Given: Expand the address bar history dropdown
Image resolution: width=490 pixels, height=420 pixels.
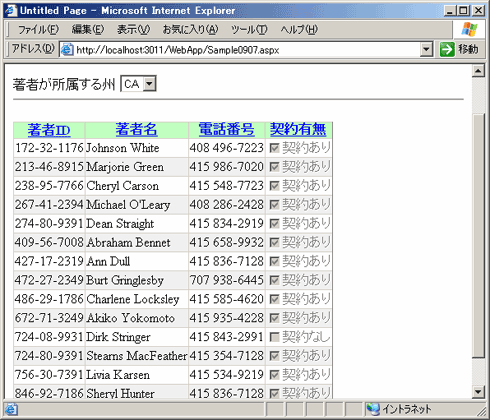Looking at the screenshot, I should tap(426, 50).
